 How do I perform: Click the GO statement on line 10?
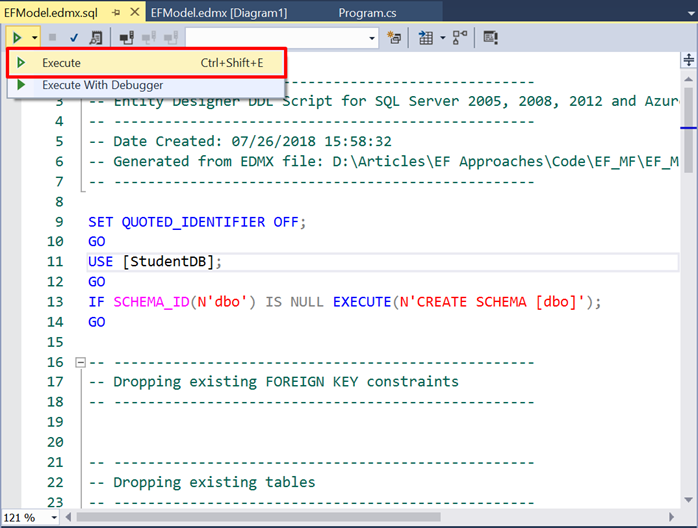(97, 242)
